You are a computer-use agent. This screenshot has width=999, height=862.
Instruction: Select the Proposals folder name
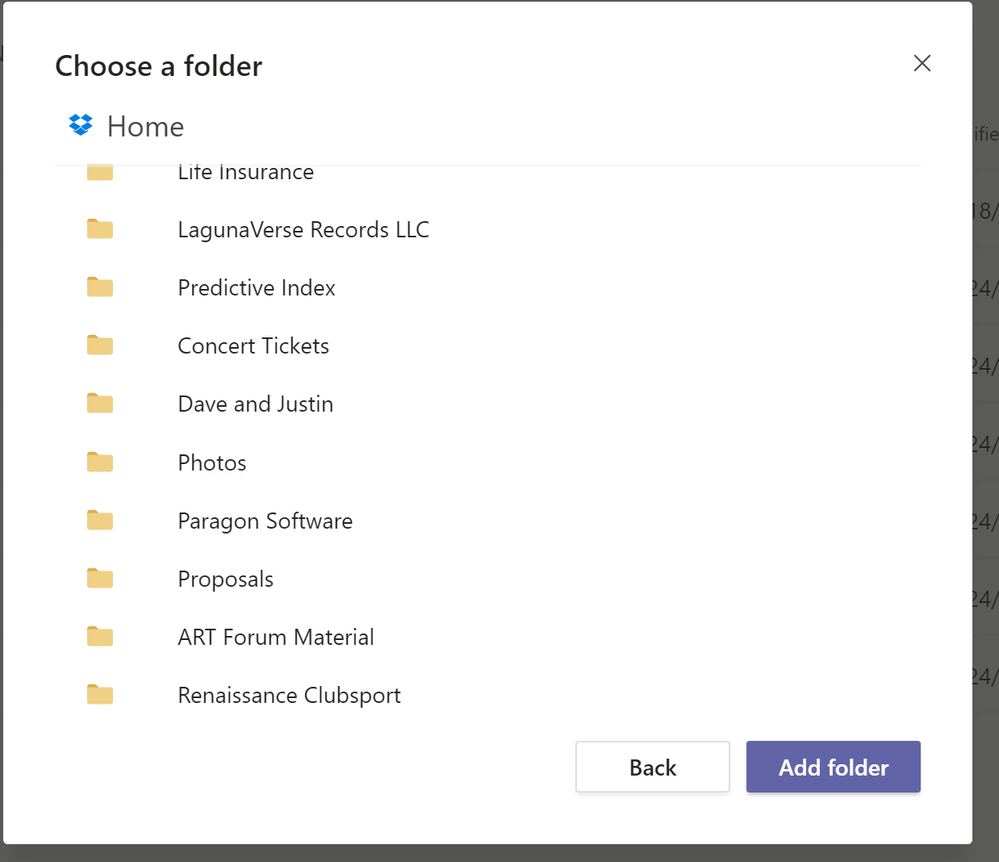tap(226, 579)
